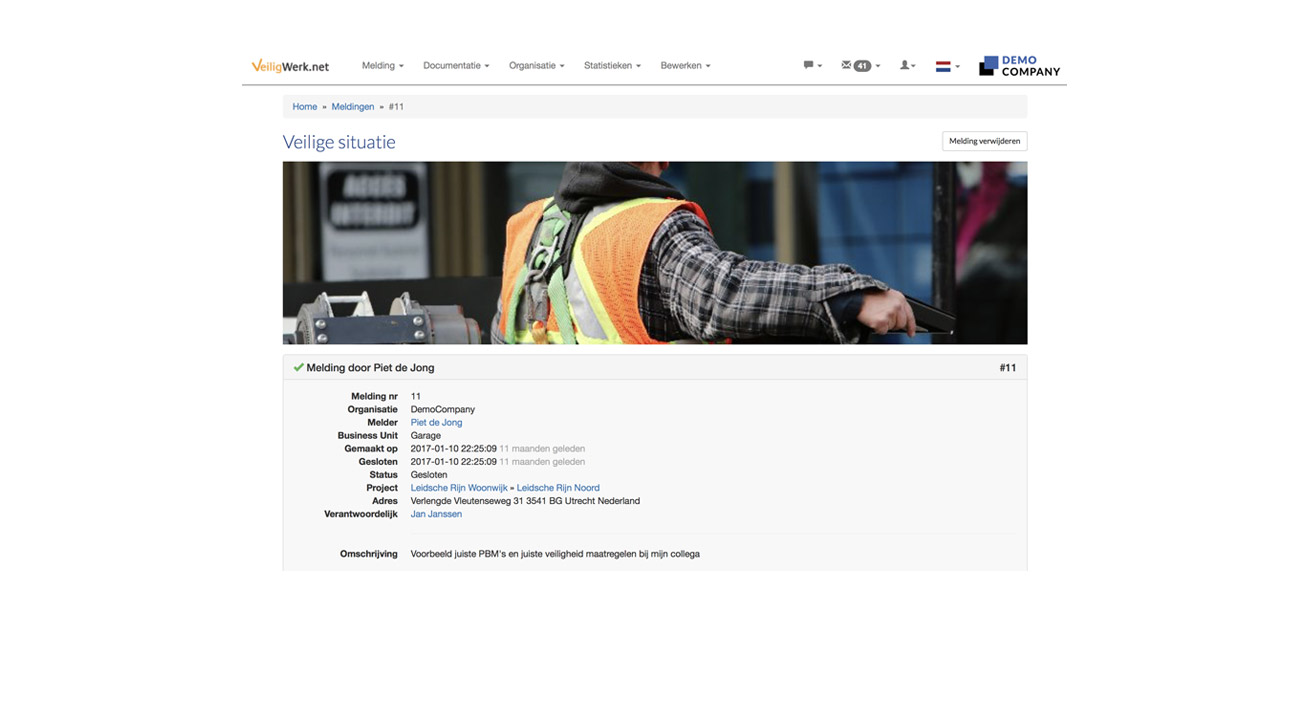Open Piet de Jong's profile link
1299x713 pixels.
click(436, 423)
